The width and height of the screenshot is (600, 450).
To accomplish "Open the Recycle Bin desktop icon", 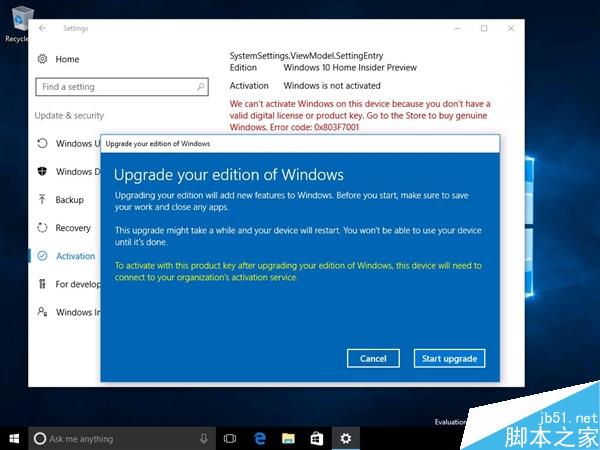I will [19, 25].
